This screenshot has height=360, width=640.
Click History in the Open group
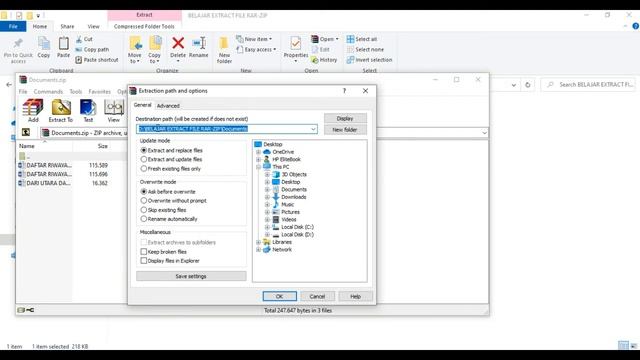(324, 60)
